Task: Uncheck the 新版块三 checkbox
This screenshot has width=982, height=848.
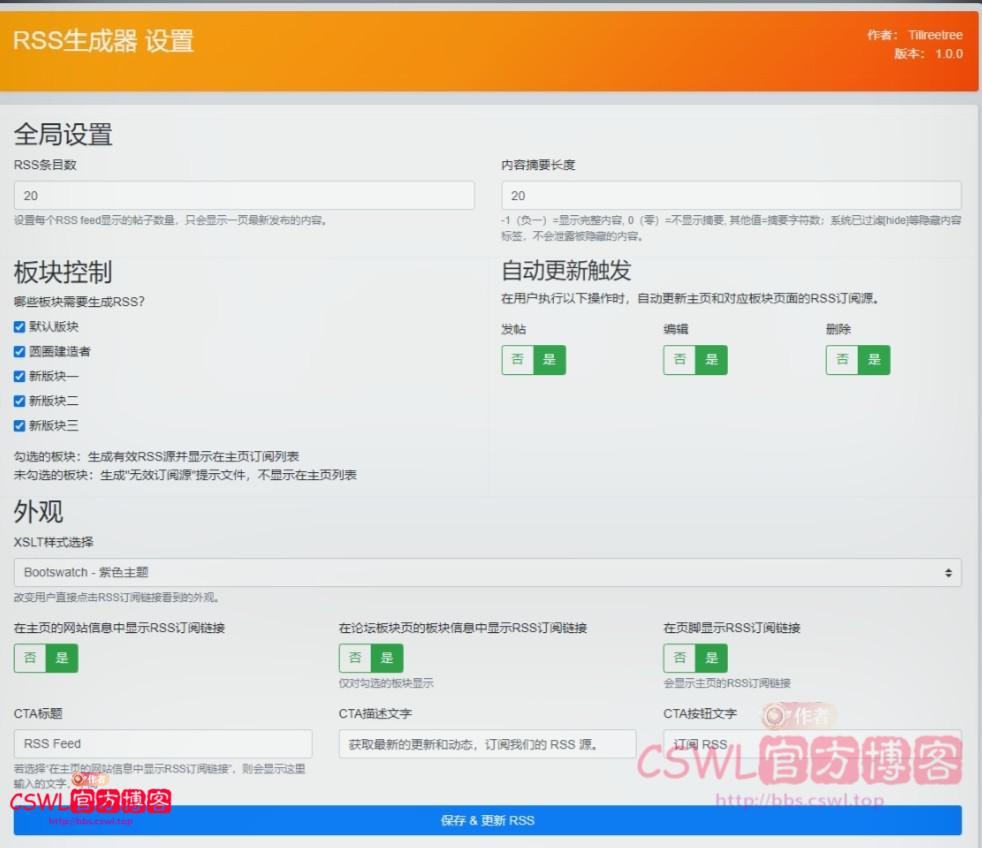Action: coord(18,426)
